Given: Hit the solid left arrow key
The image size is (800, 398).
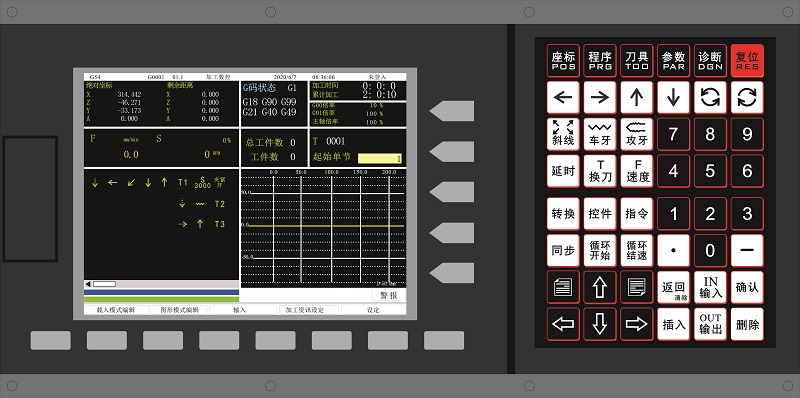Looking at the screenshot, I should click(563, 97).
